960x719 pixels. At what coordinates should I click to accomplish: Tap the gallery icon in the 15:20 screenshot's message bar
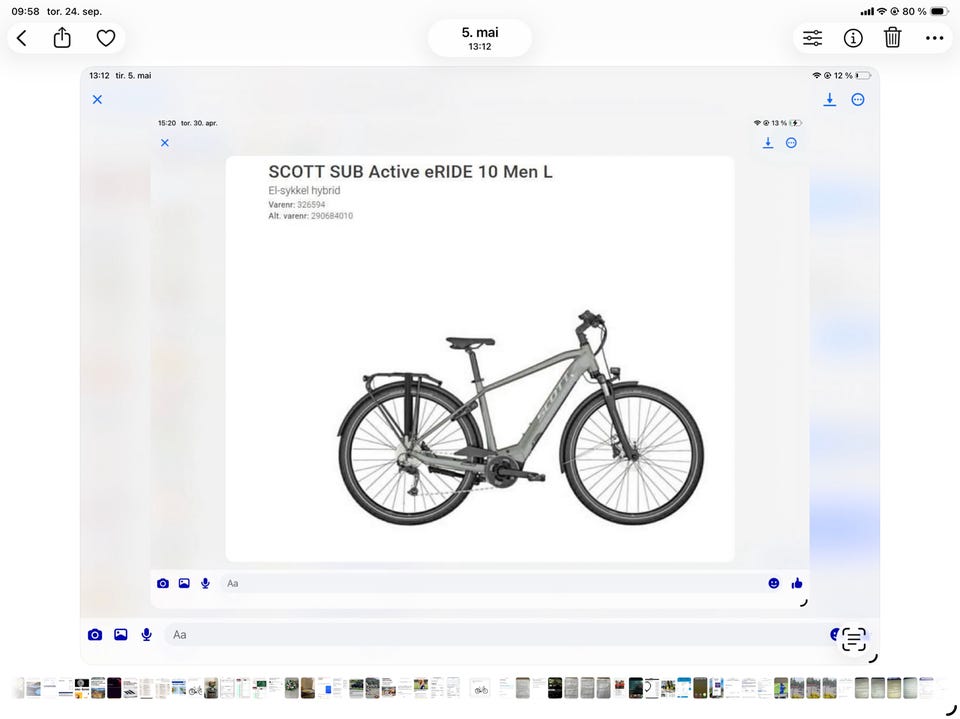[x=184, y=583]
